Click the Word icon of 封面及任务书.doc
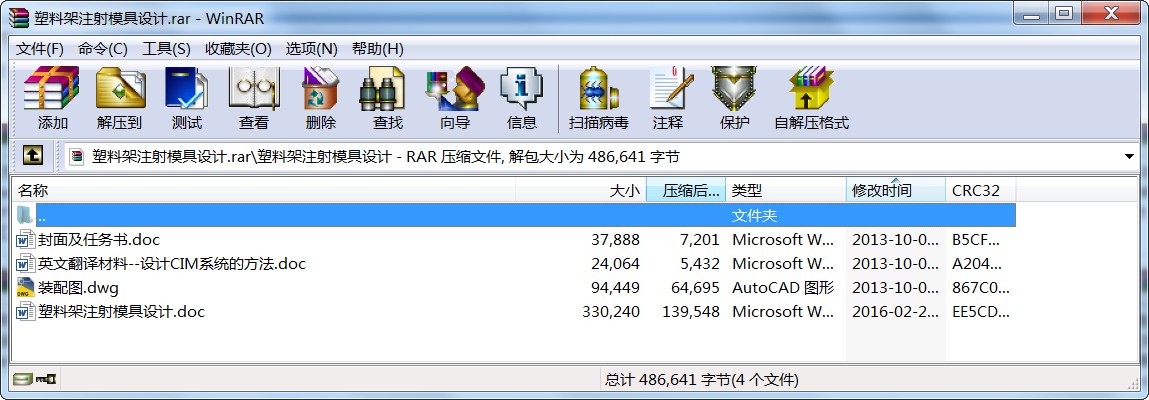This screenshot has width=1149, height=400. click(26, 240)
